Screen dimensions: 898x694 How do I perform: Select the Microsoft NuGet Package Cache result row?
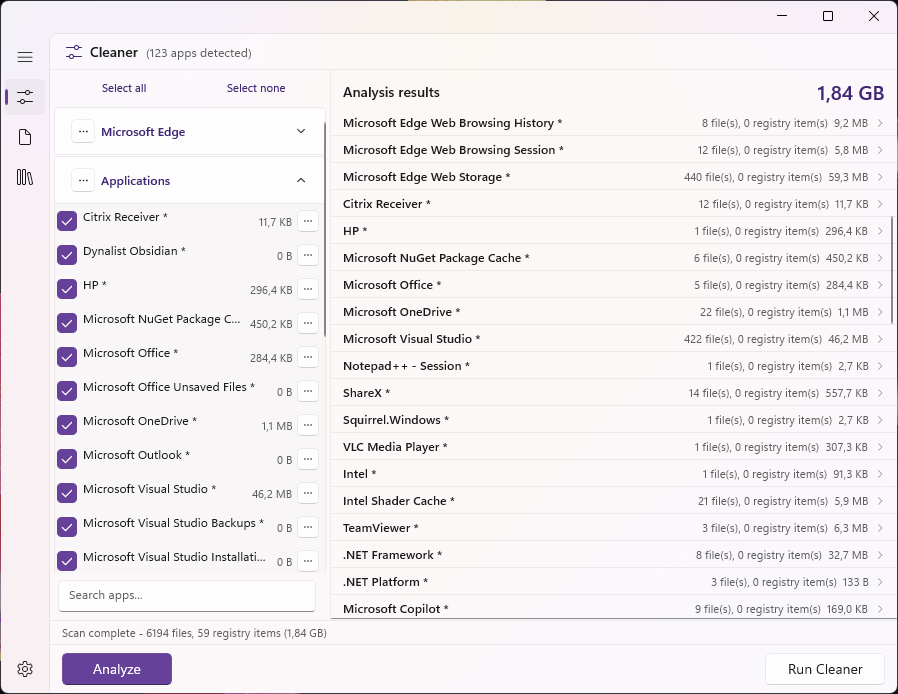pyautogui.click(x=613, y=258)
